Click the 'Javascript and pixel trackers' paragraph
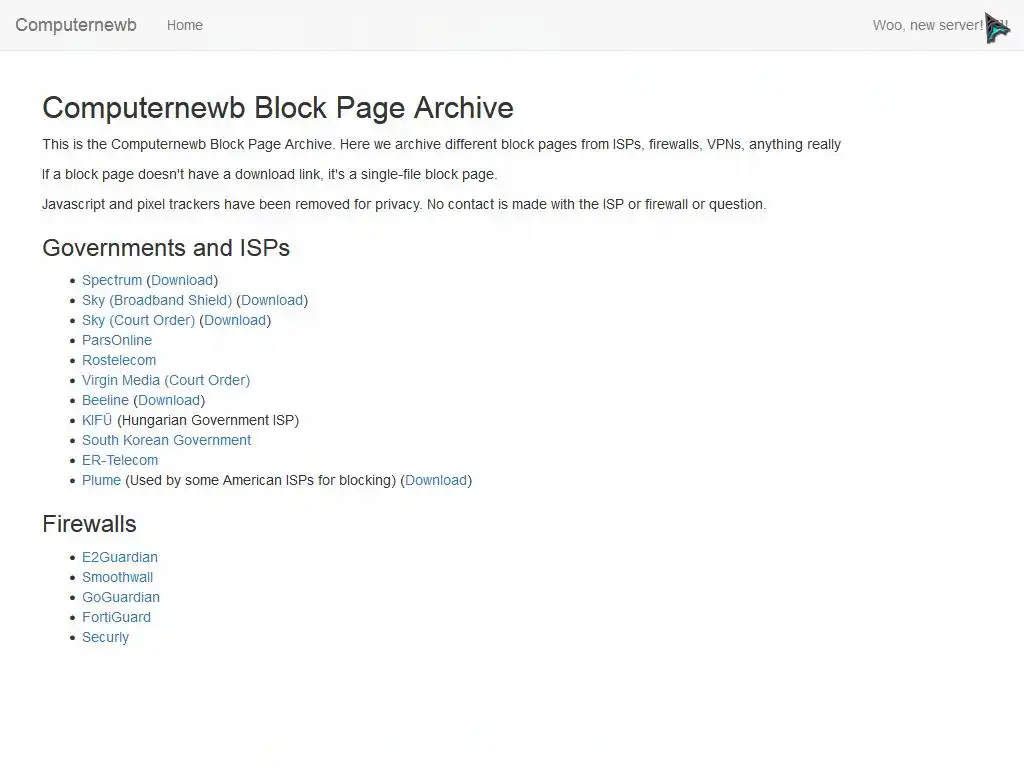Screen dimensions: 1024x768 [404, 204]
